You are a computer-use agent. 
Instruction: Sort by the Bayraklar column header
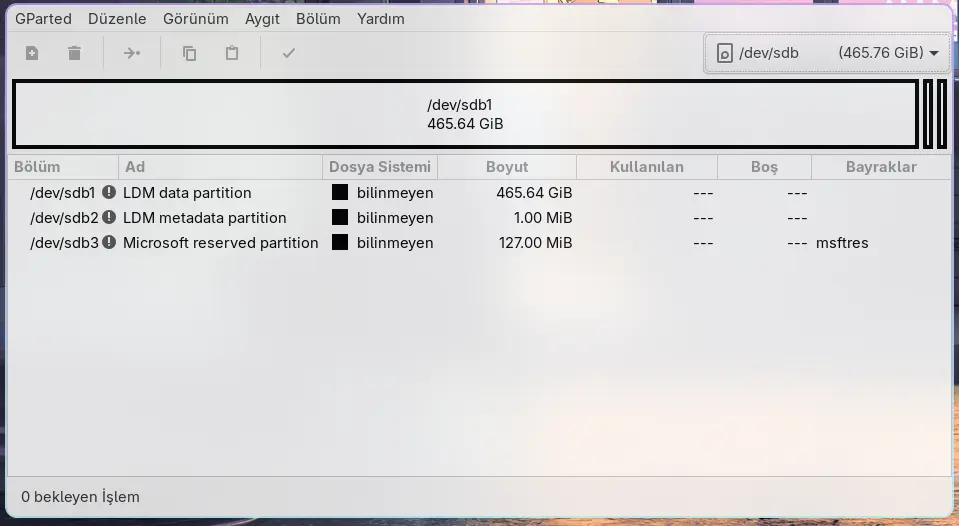[x=881, y=167]
